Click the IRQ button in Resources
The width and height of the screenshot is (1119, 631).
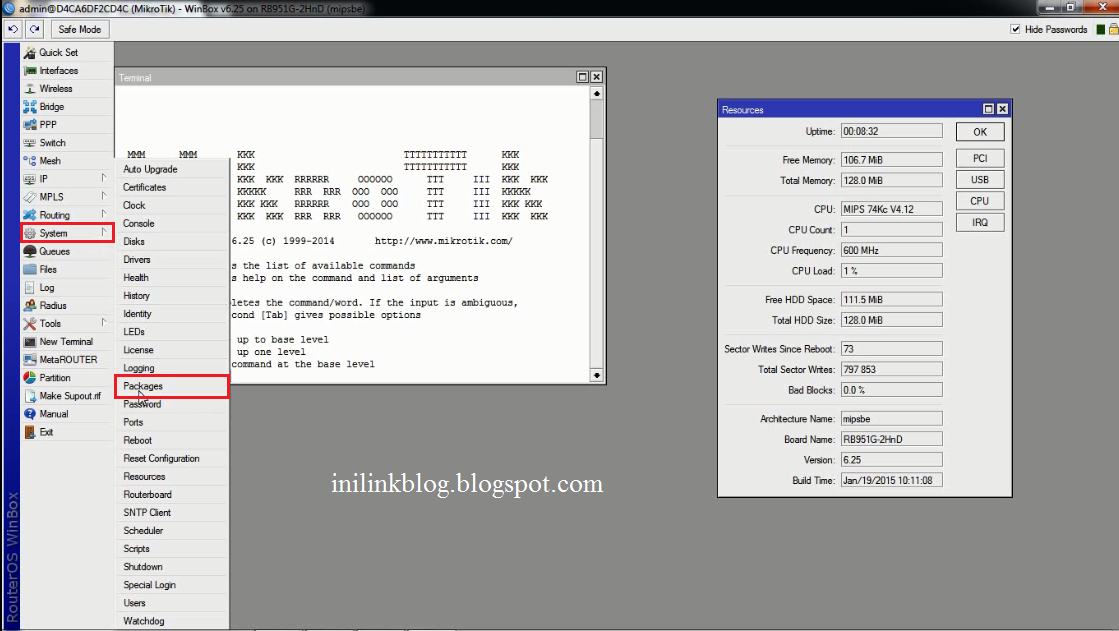pos(980,223)
